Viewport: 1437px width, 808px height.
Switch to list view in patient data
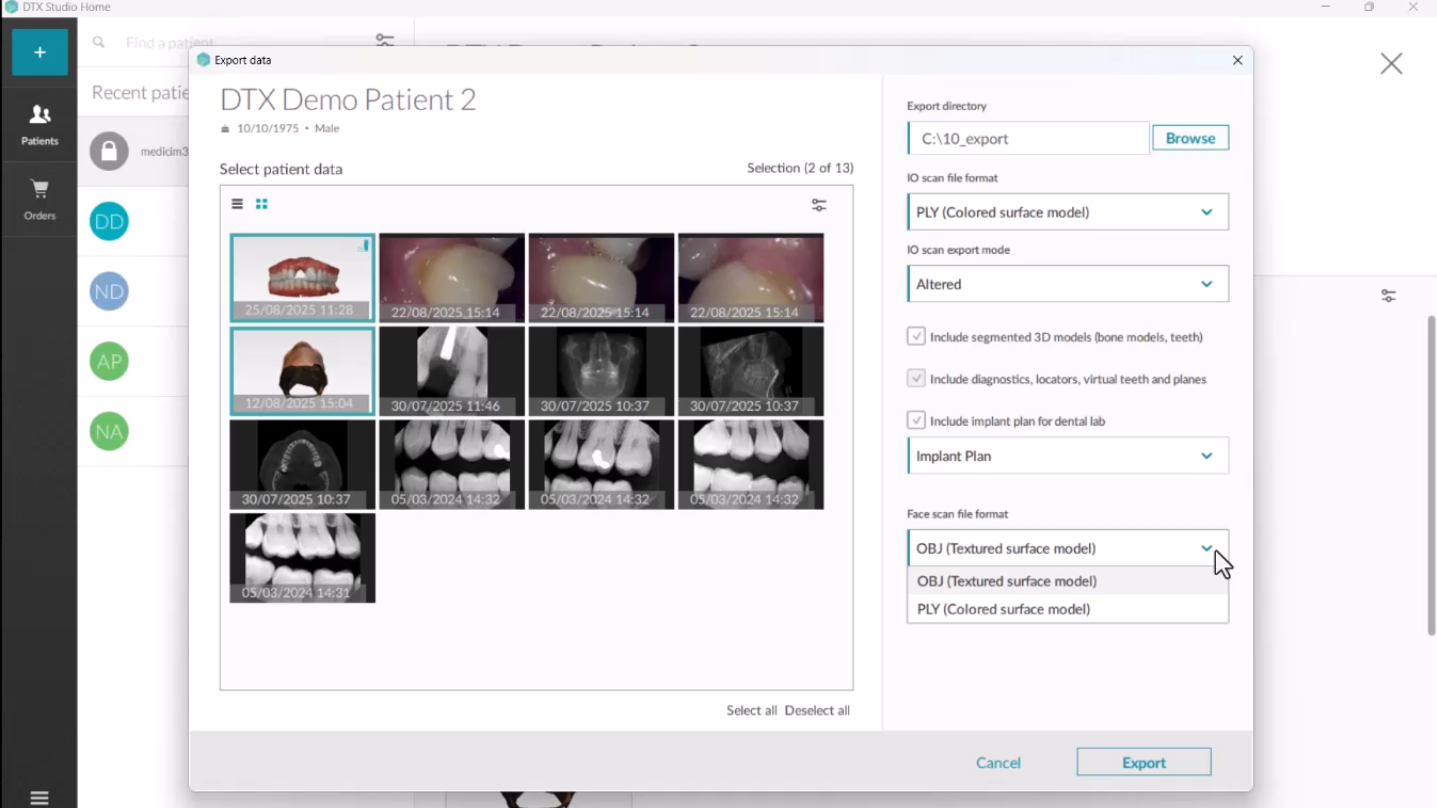click(237, 204)
